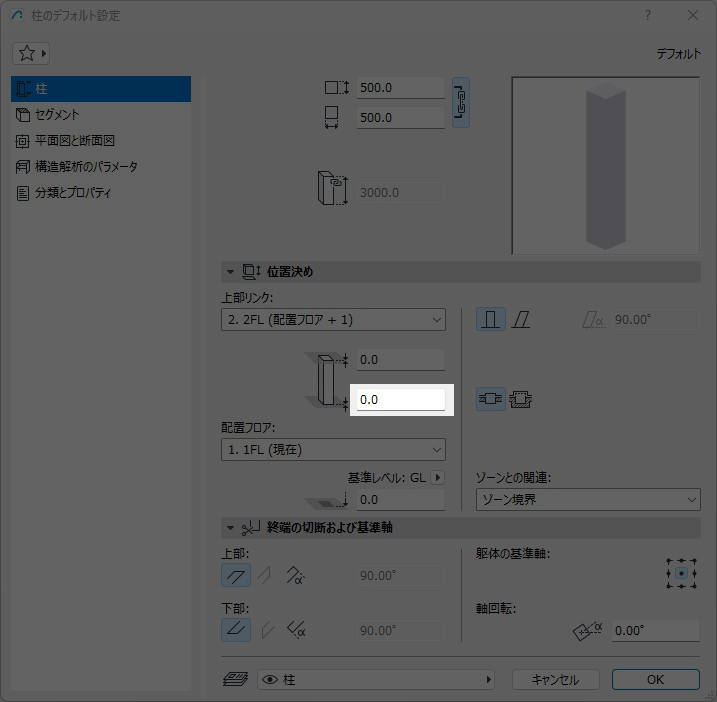
Task: Select the vertical column icon
Action: coord(490,320)
